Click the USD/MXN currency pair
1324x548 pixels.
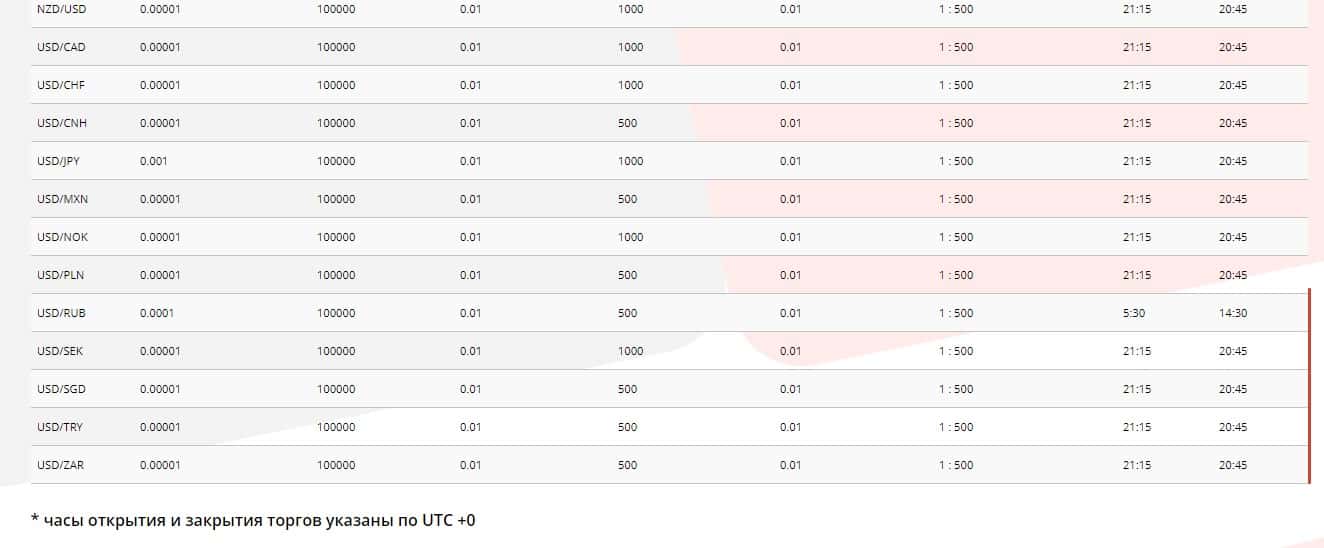(x=62, y=199)
